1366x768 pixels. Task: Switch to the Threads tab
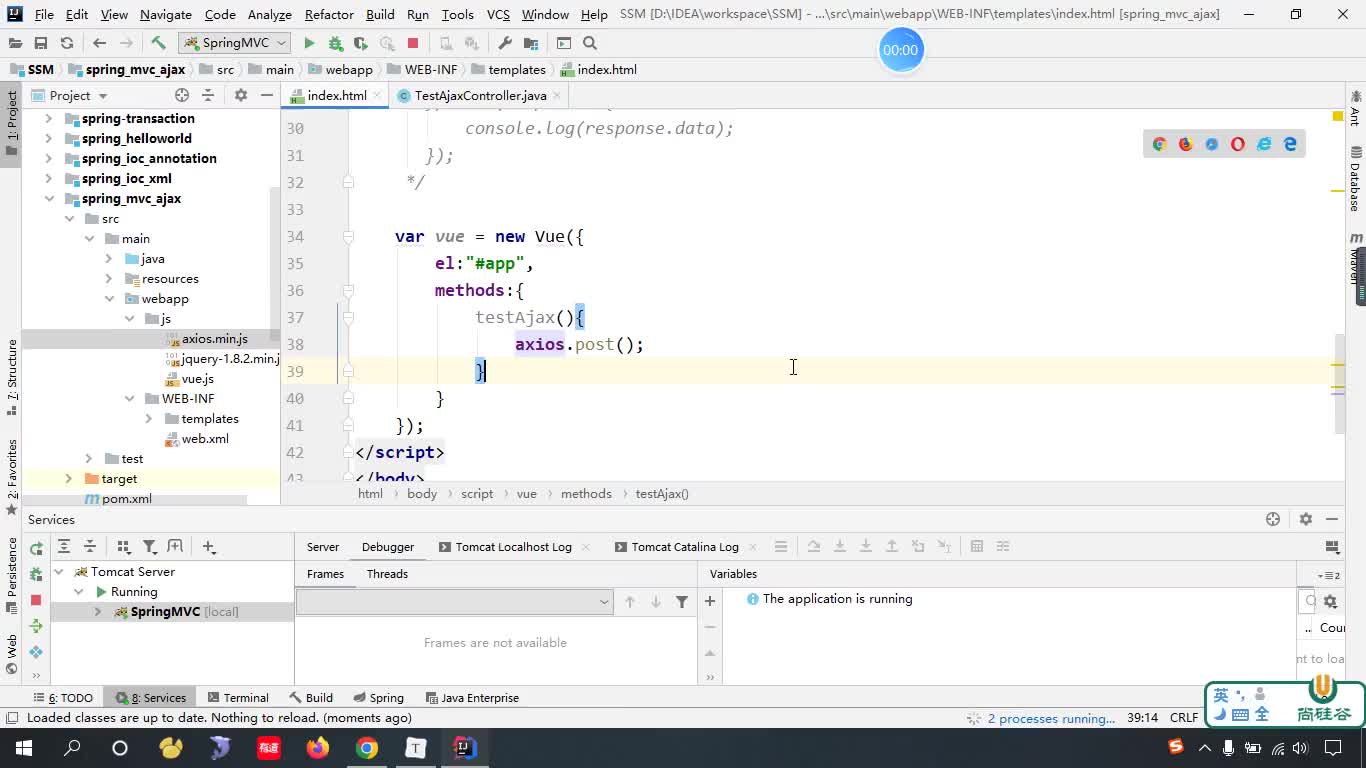coord(387,574)
